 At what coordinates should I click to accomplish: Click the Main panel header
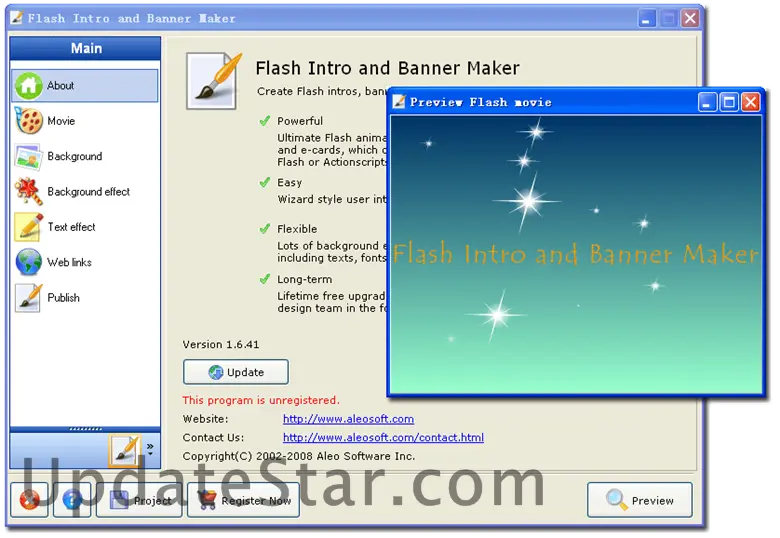click(86, 48)
